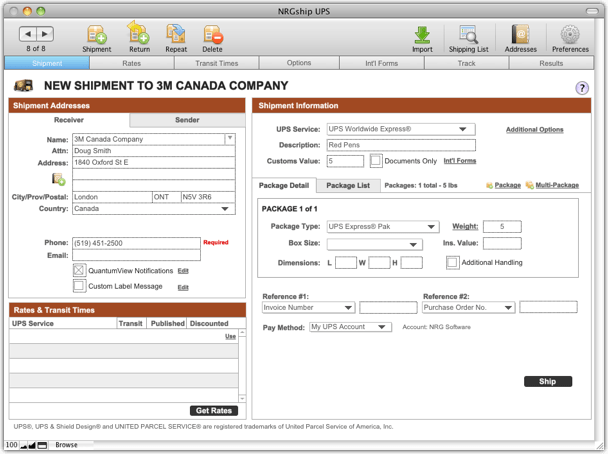The image size is (608, 454).
Task: Open Preferences gear icon
Action: point(570,38)
